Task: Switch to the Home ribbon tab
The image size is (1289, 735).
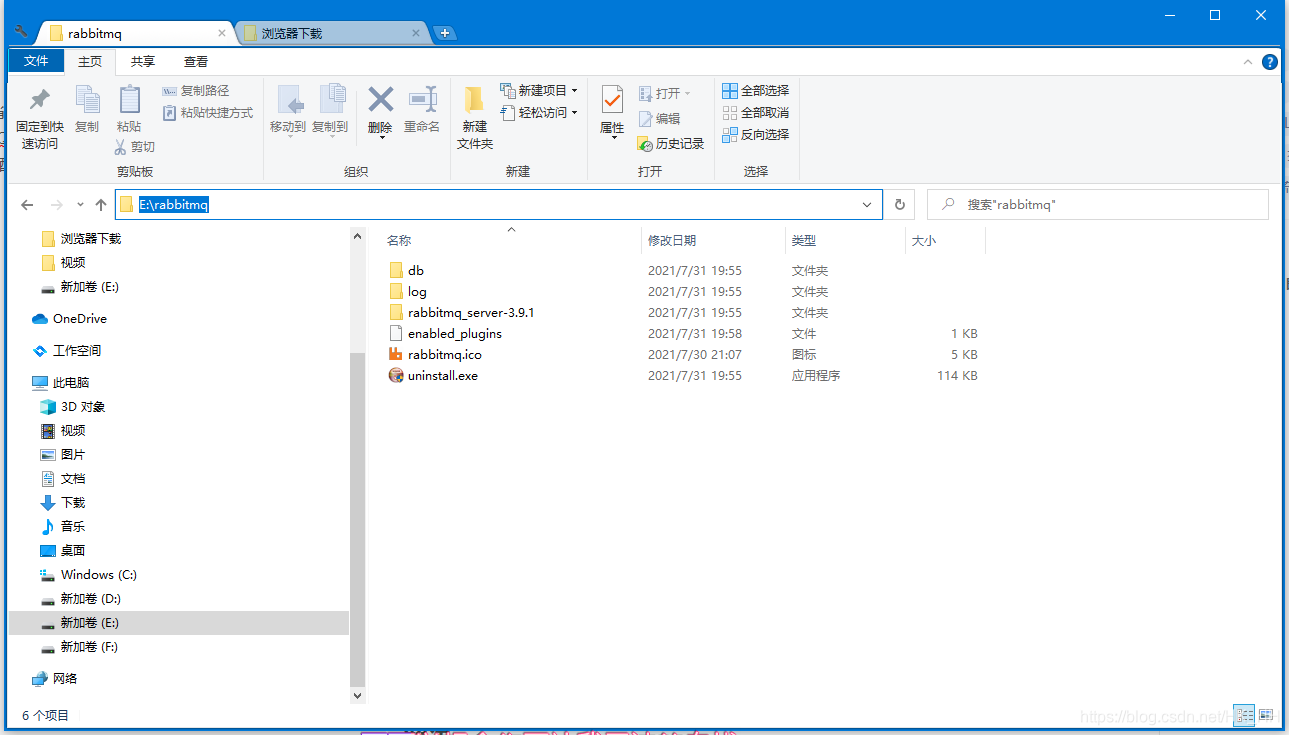Action: pyautogui.click(x=90, y=61)
